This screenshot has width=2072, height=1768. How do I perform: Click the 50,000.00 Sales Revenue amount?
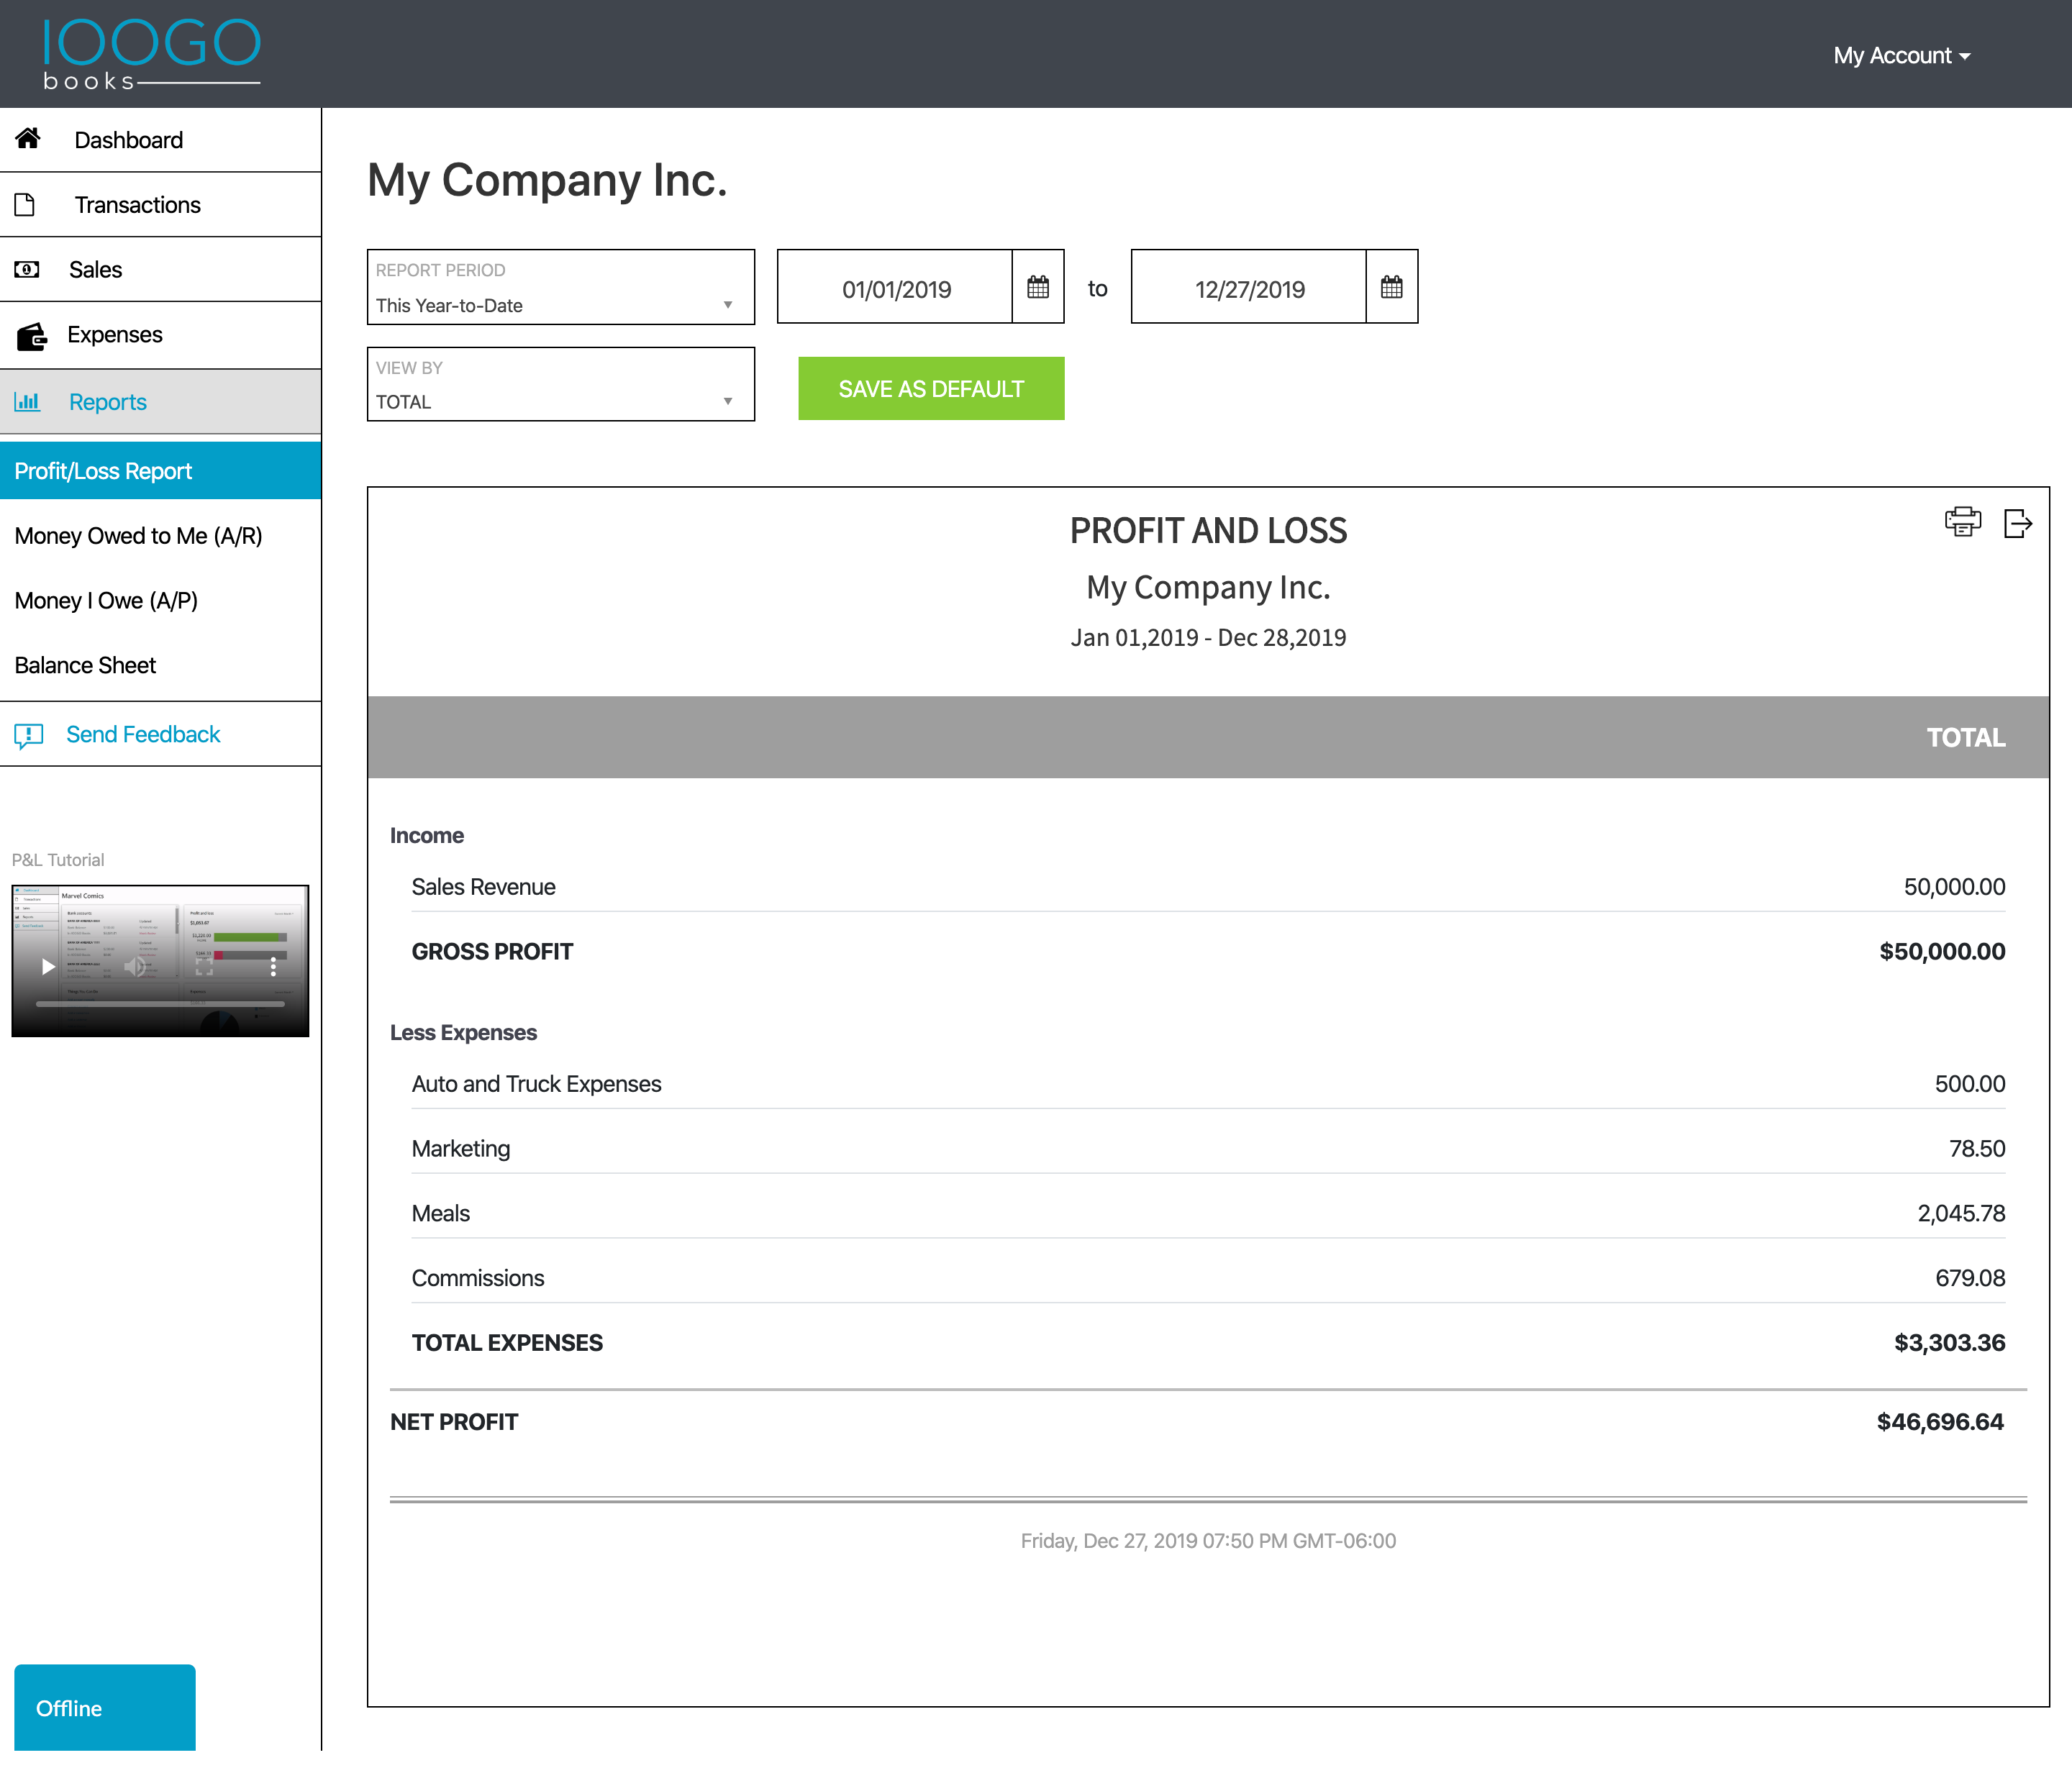[x=1954, y=887]
